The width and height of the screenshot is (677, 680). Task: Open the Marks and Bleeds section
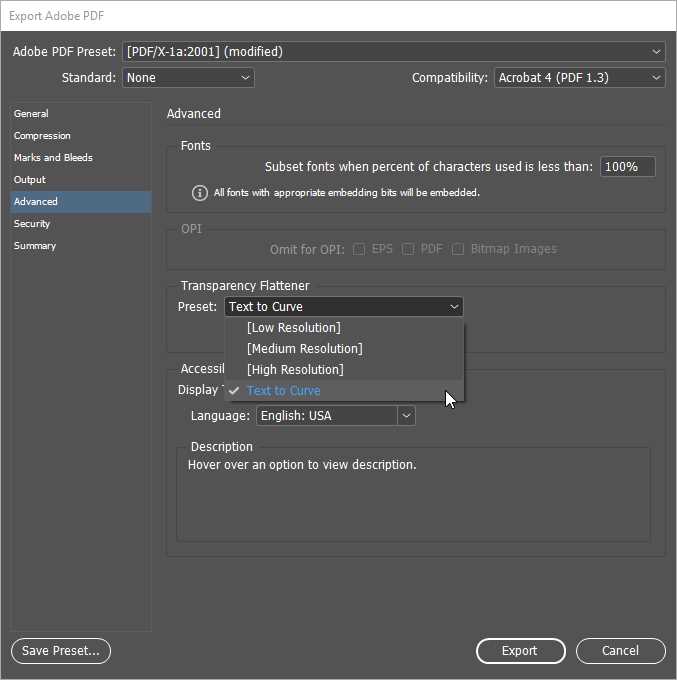[x=53, y=158]
